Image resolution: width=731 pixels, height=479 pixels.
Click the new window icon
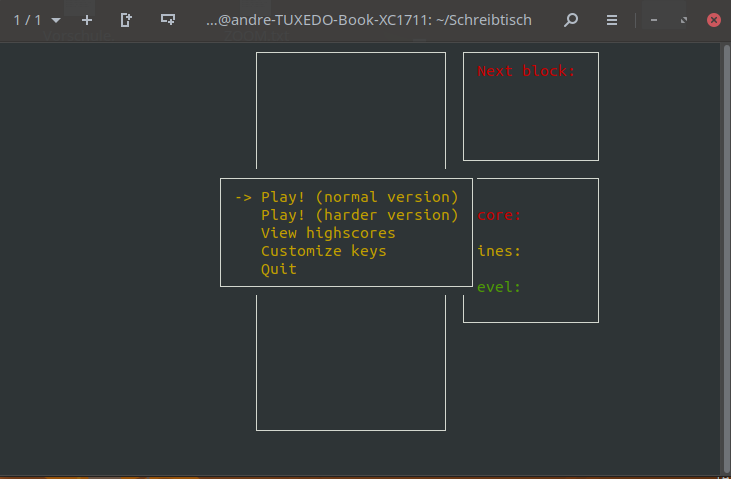[x=126, y=20]
